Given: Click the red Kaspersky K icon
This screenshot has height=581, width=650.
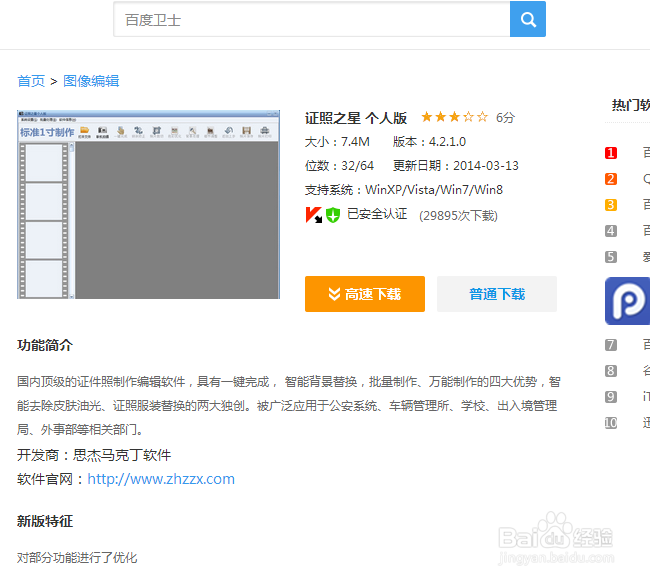Looking at the screenshot, I should point(313,215).
